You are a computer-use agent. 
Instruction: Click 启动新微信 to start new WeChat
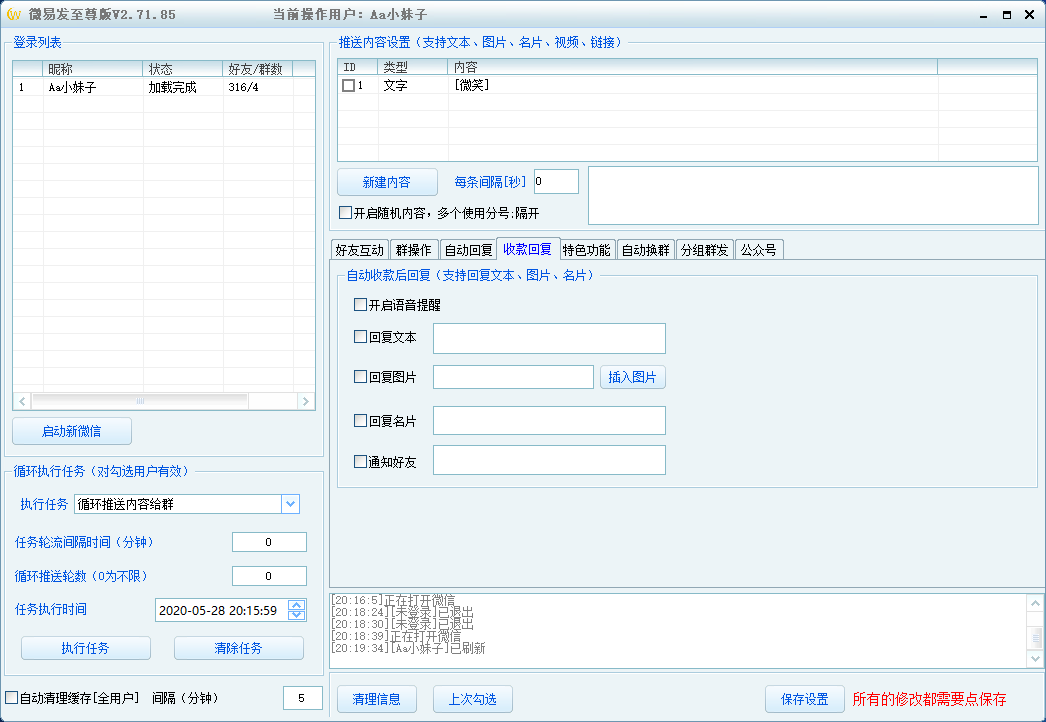(71, 430)
